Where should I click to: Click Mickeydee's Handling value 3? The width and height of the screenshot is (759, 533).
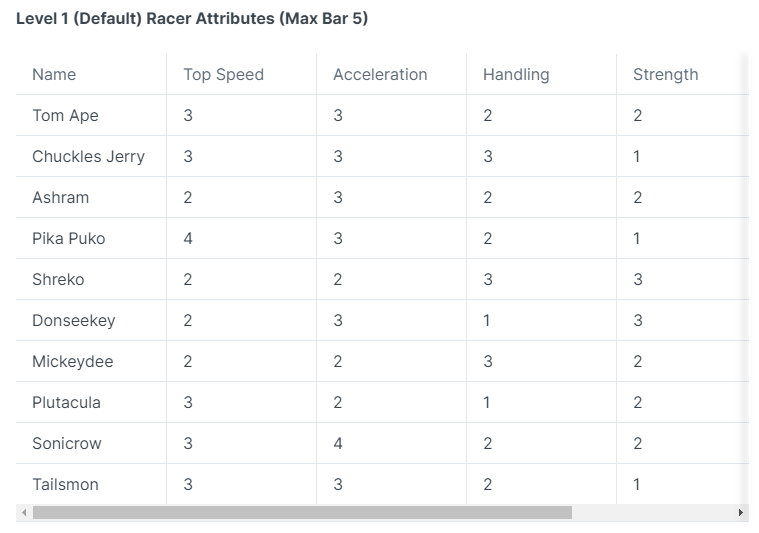tap(488, 362)
